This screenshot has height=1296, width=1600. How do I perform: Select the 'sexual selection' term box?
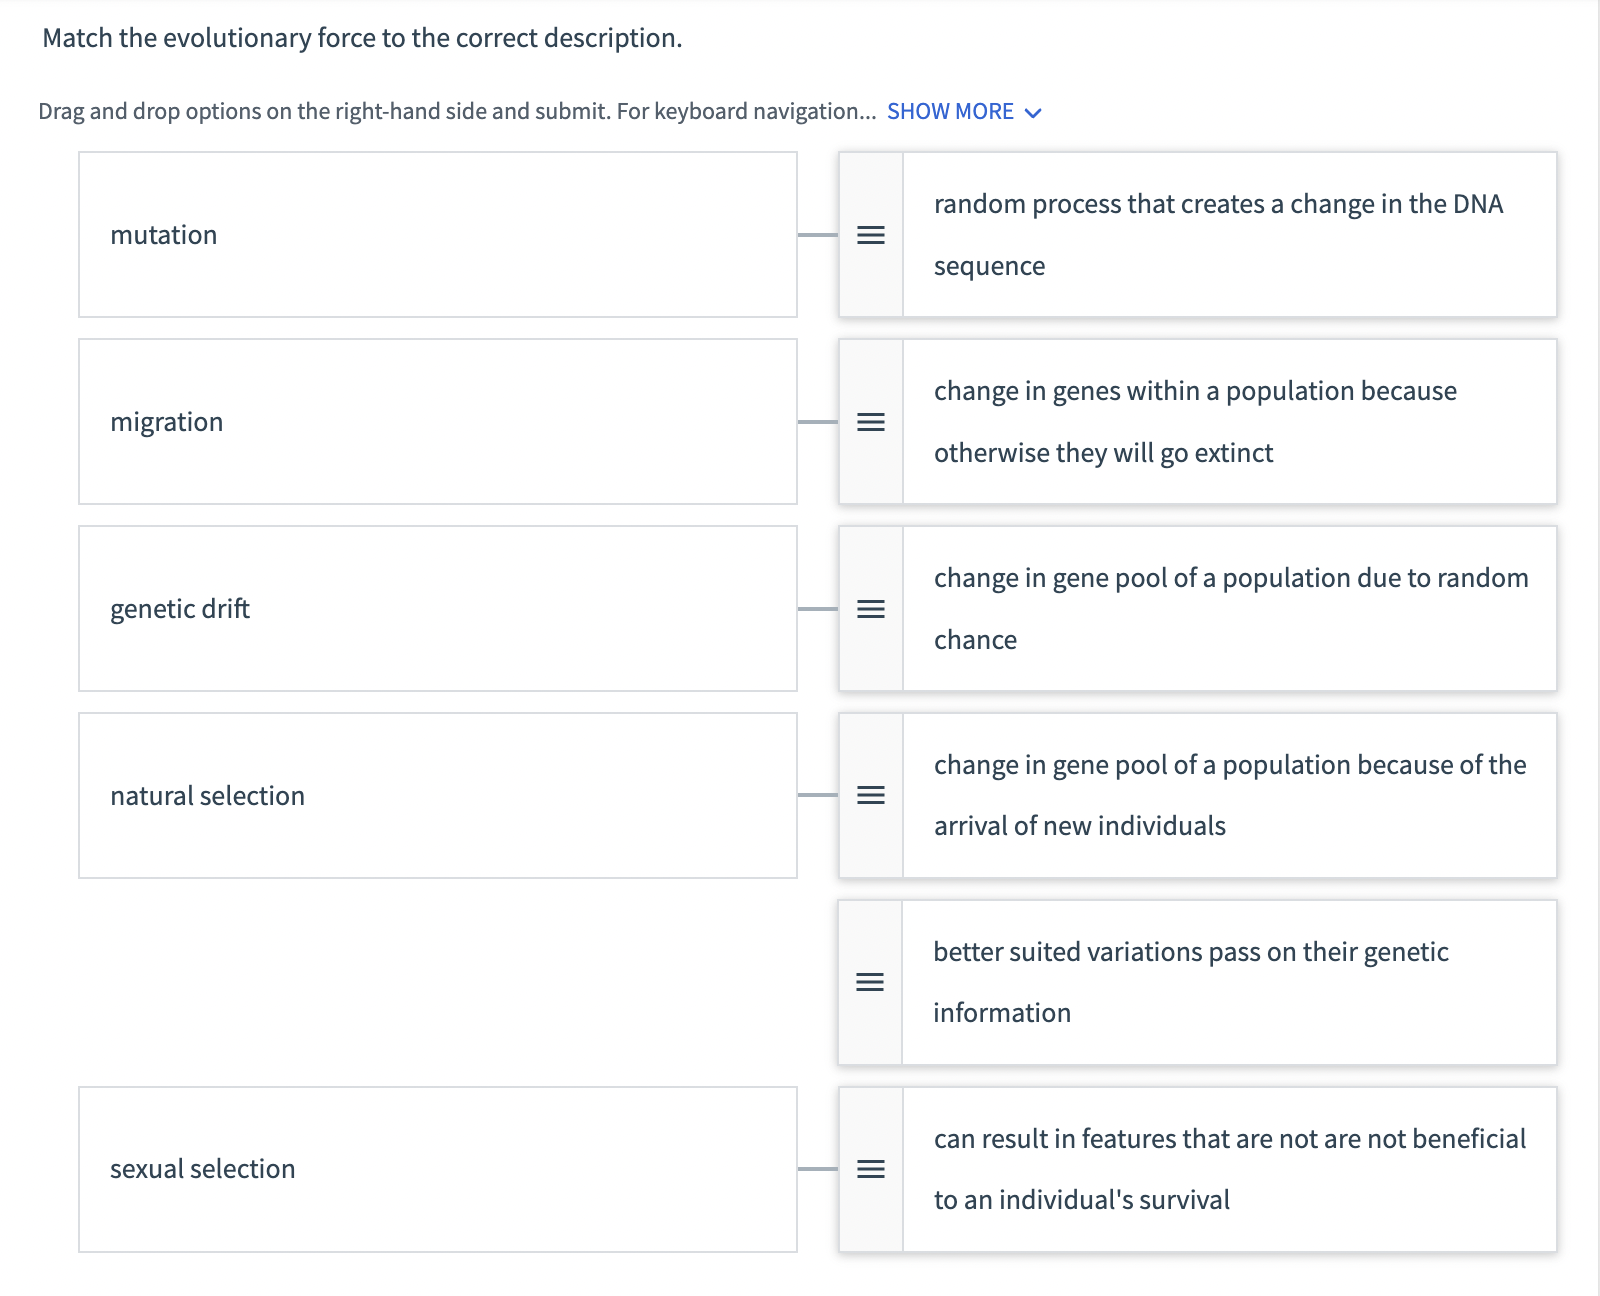(437, 1169)
